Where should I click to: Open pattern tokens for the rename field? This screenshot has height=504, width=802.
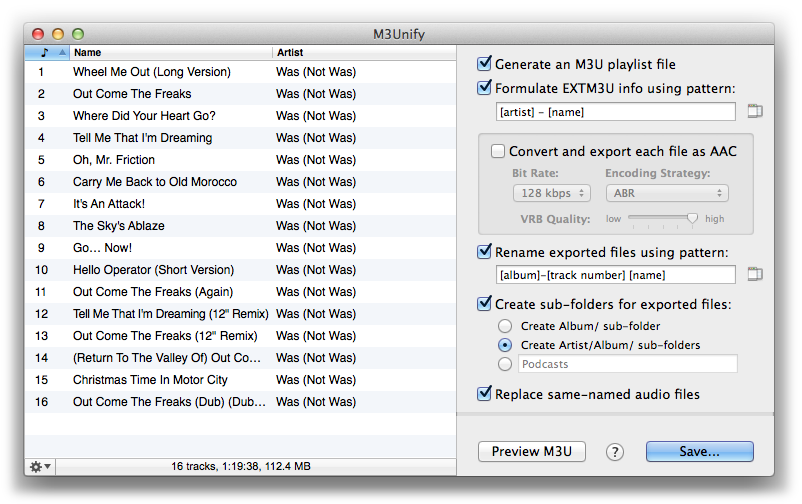coord(755,274)
